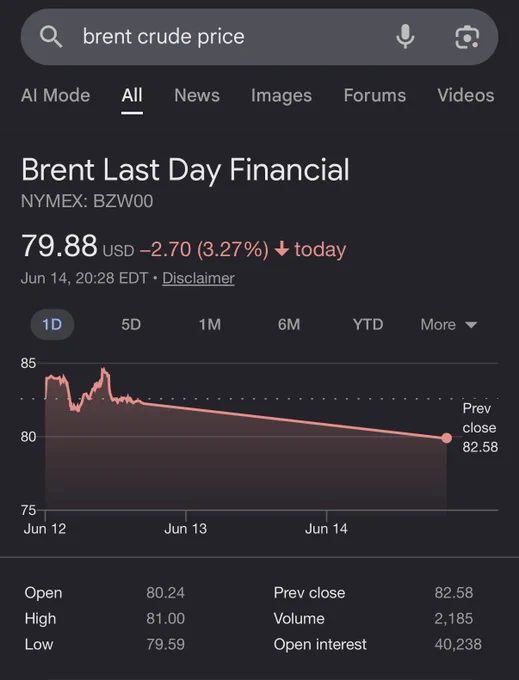Select the pink endpoint dot on chart
Screen dimensions: 519x680
click(x=446, y=438)
